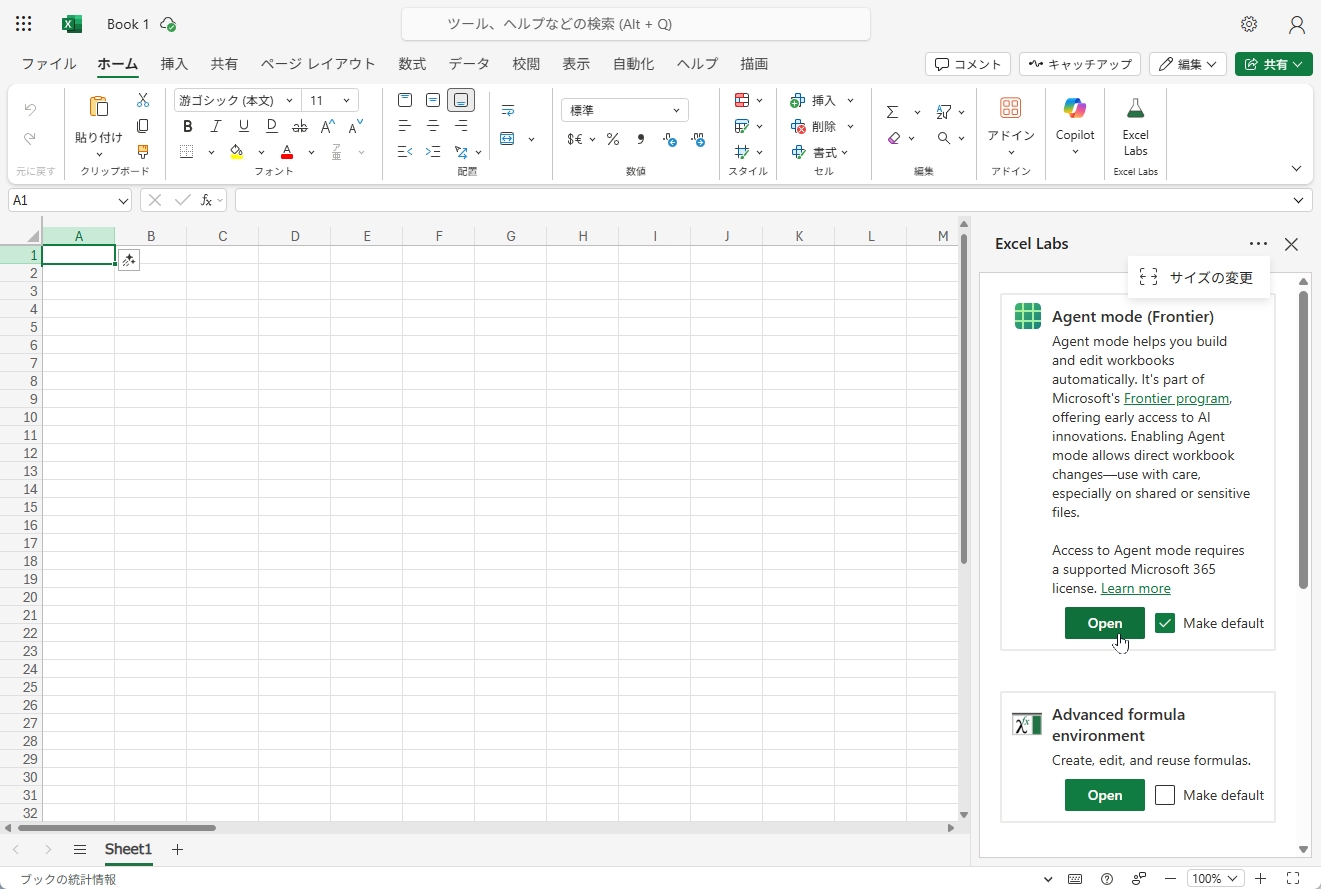This screenshot has width=1321, height=889.
Task: Click the format painter brush icon
Action: pos(143,152)
